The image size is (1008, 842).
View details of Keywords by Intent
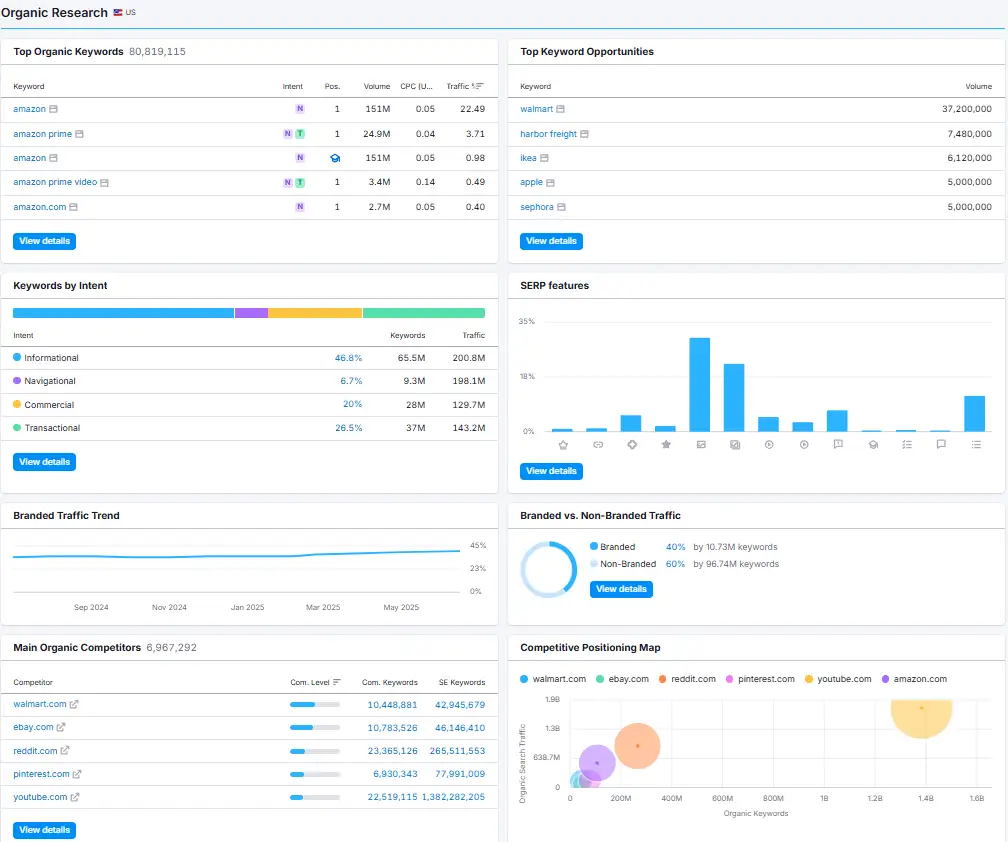click(x=44, y=462)
